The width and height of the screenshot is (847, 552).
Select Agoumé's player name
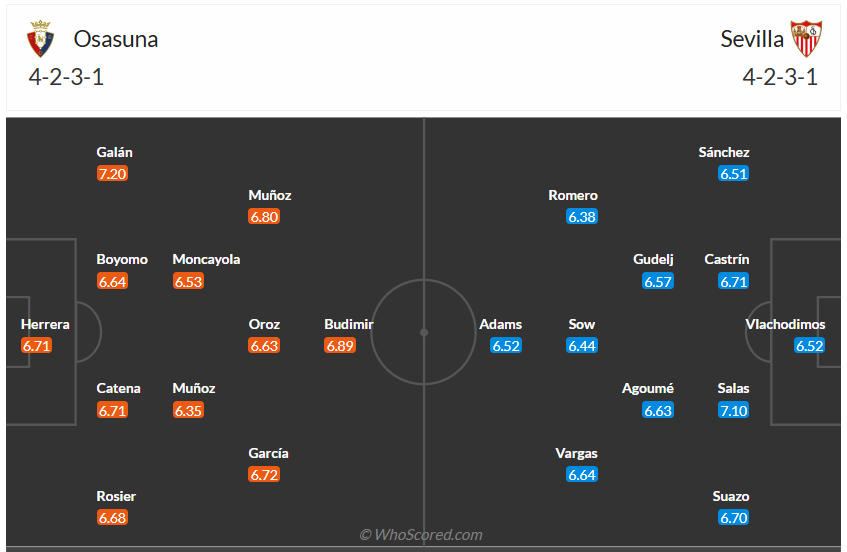pyautogui.click(x=648, y=388)
